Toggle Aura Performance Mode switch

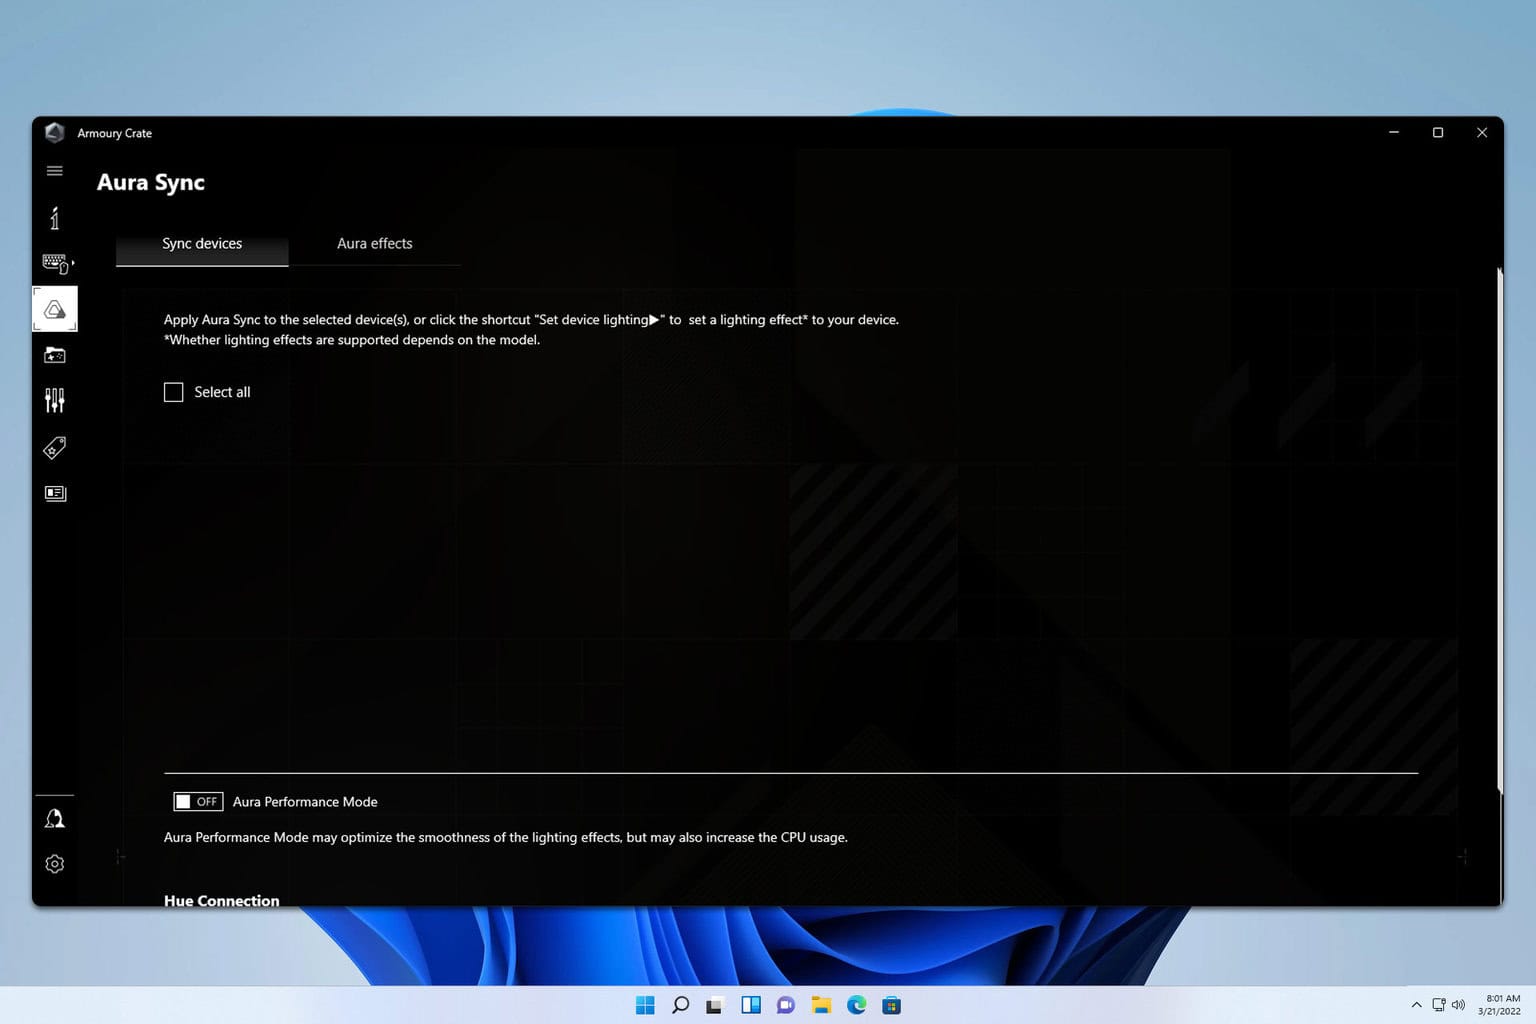tap(198, 802)
